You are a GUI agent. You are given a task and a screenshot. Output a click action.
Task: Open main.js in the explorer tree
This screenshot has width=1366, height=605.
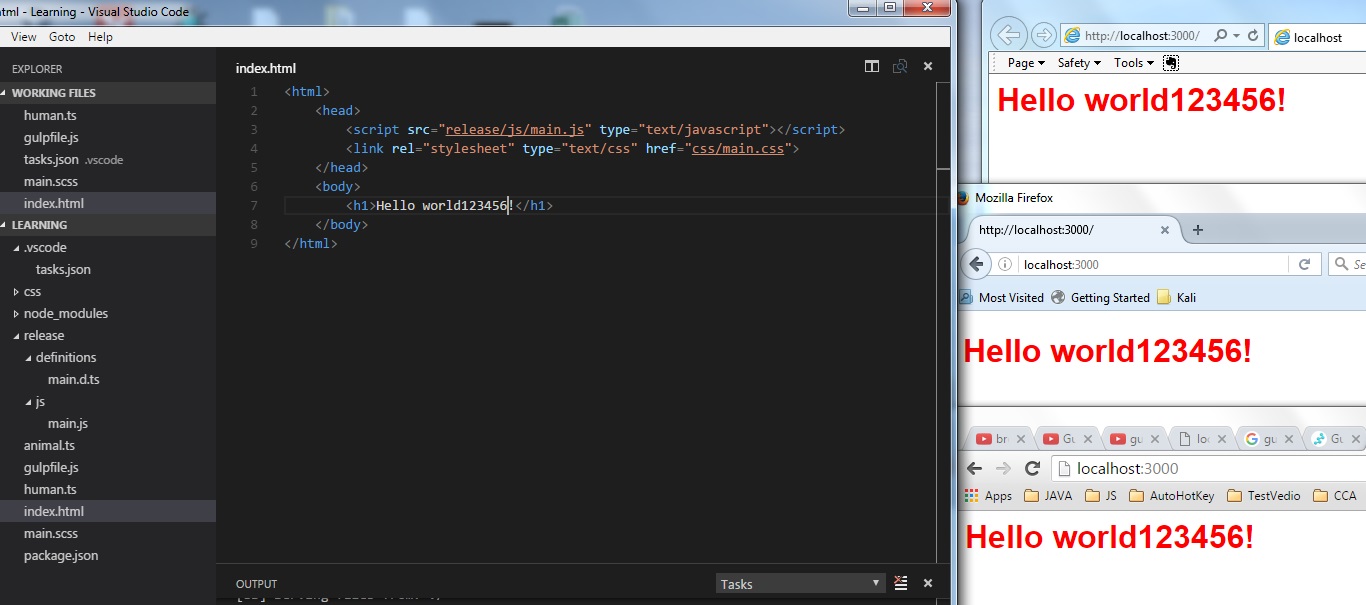pos(108,423)
